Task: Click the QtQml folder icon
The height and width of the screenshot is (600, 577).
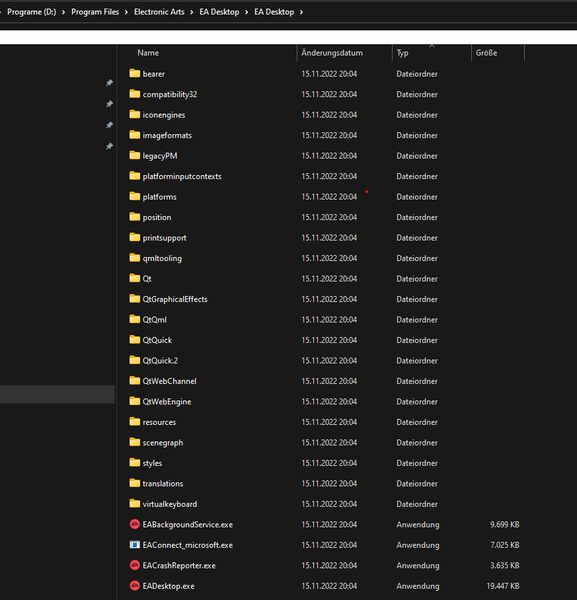Action: click(x=134, y=319)
